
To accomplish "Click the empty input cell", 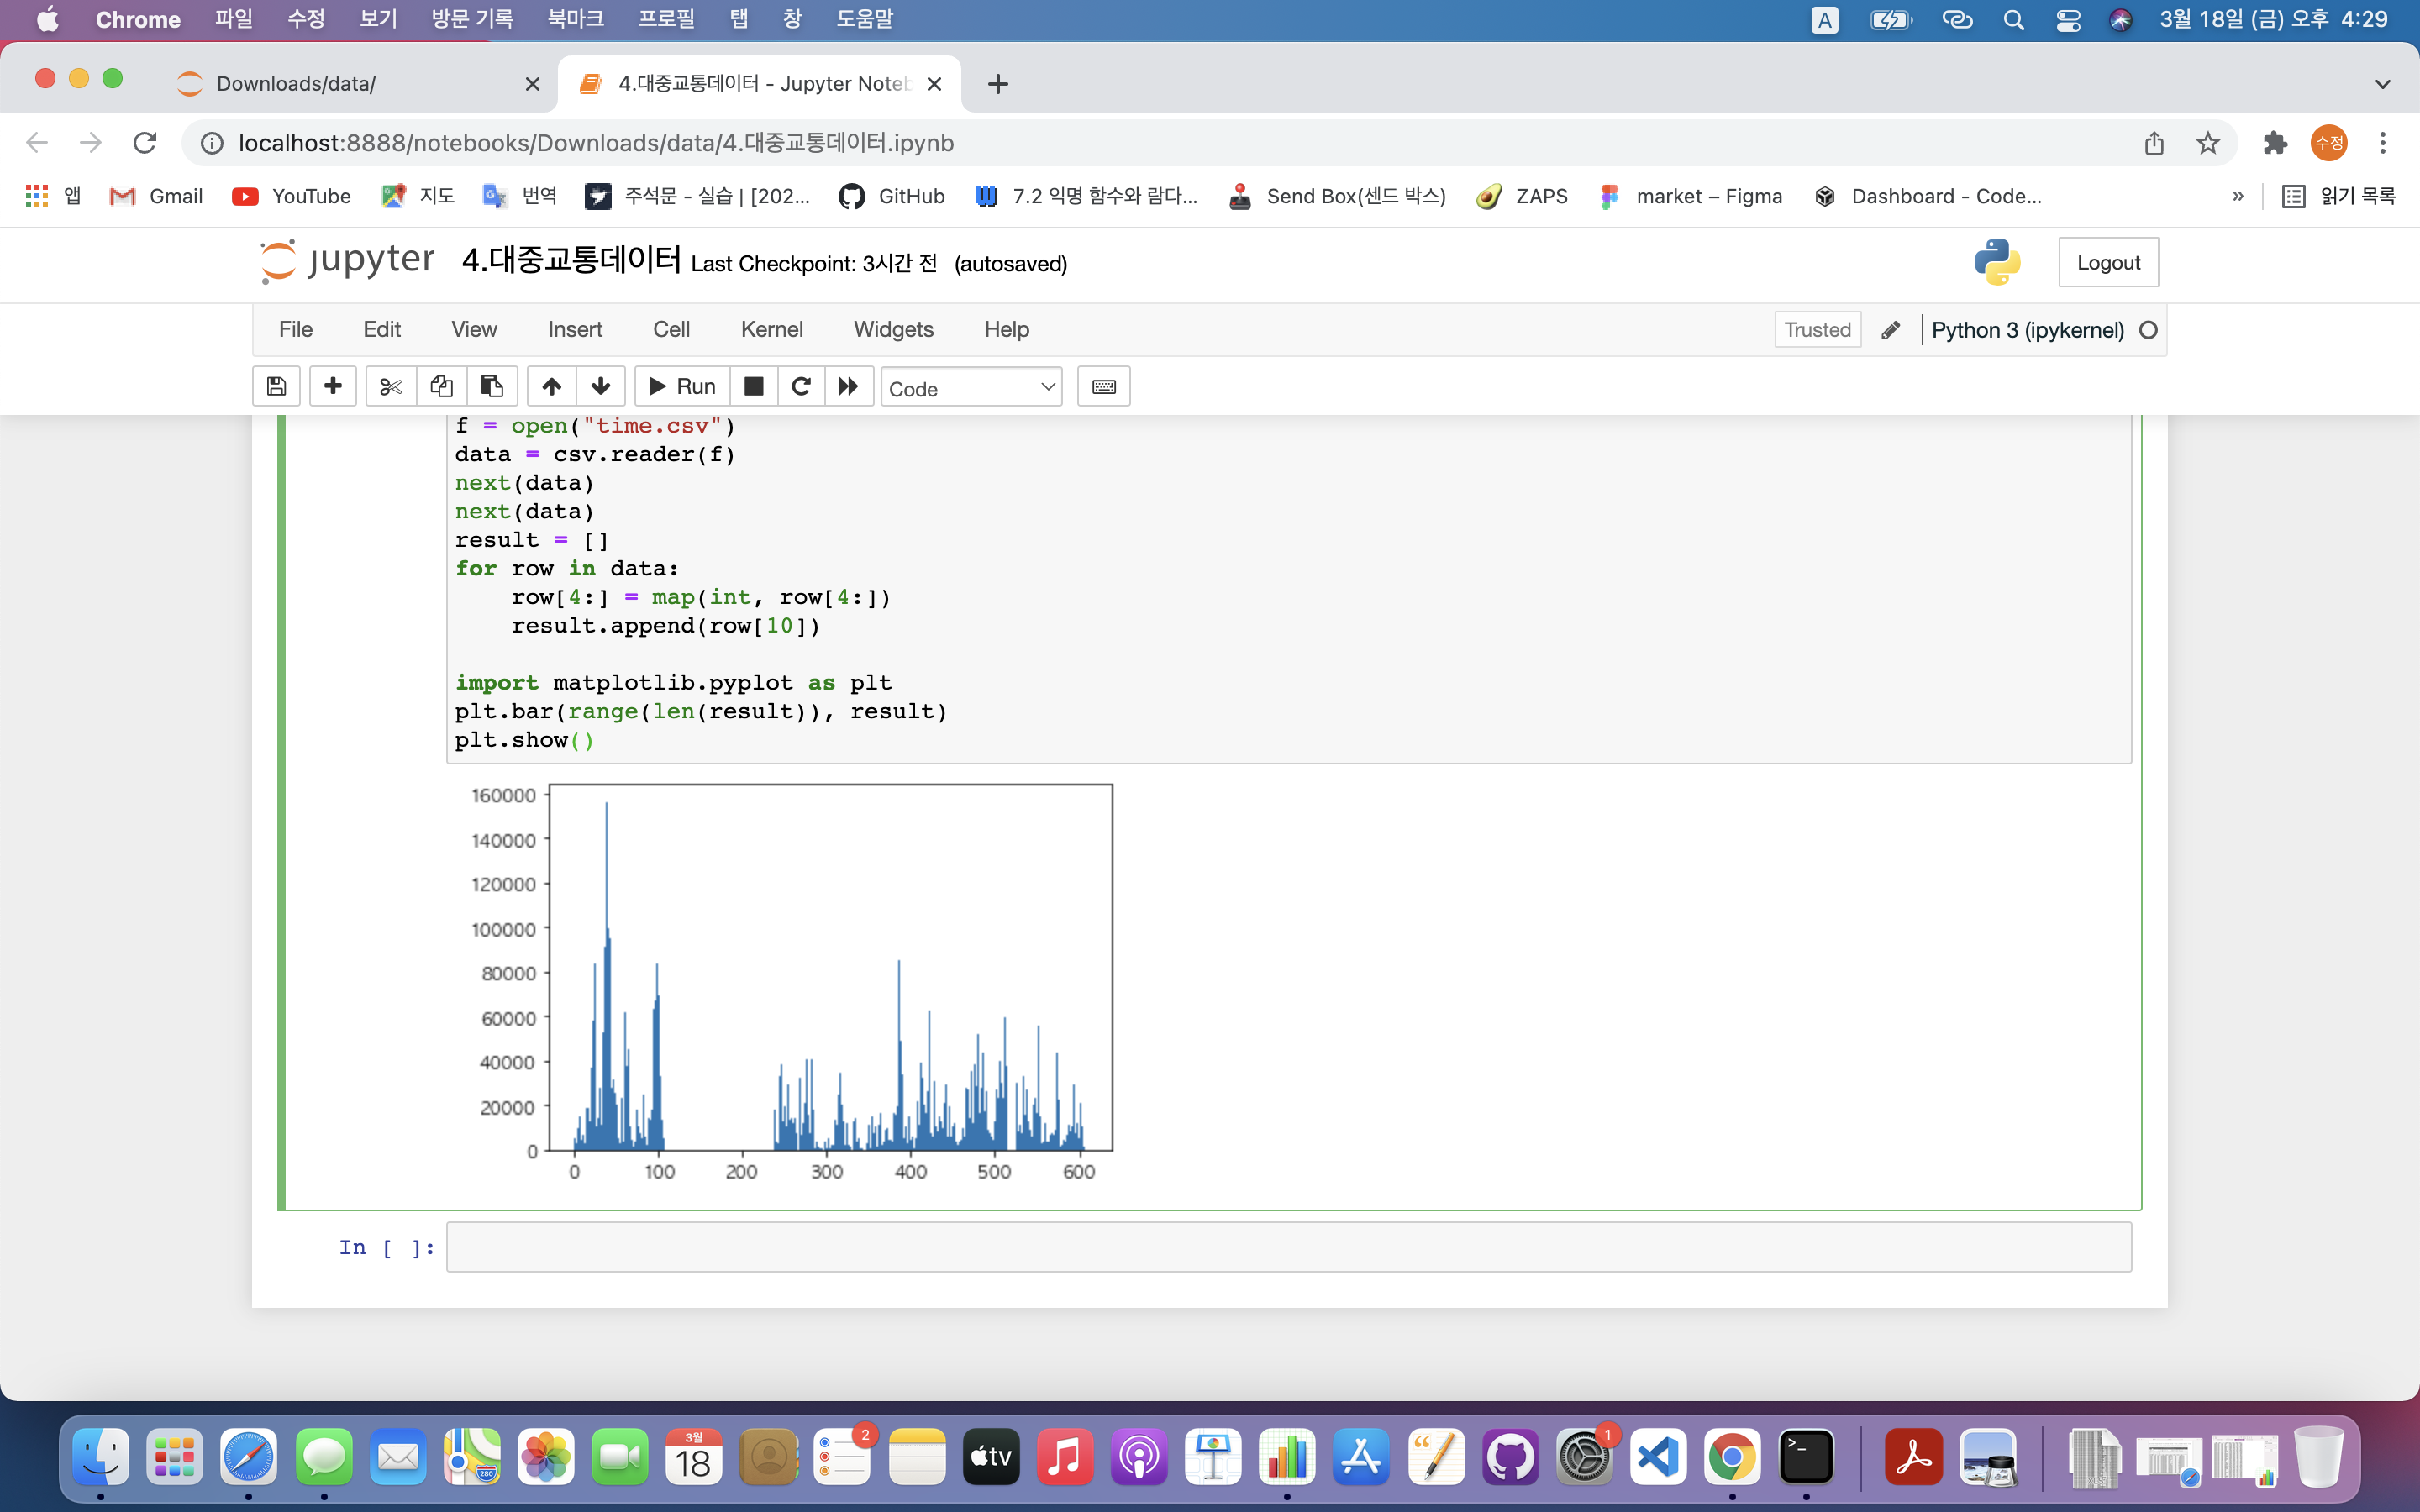I will click(1288, 1247).
